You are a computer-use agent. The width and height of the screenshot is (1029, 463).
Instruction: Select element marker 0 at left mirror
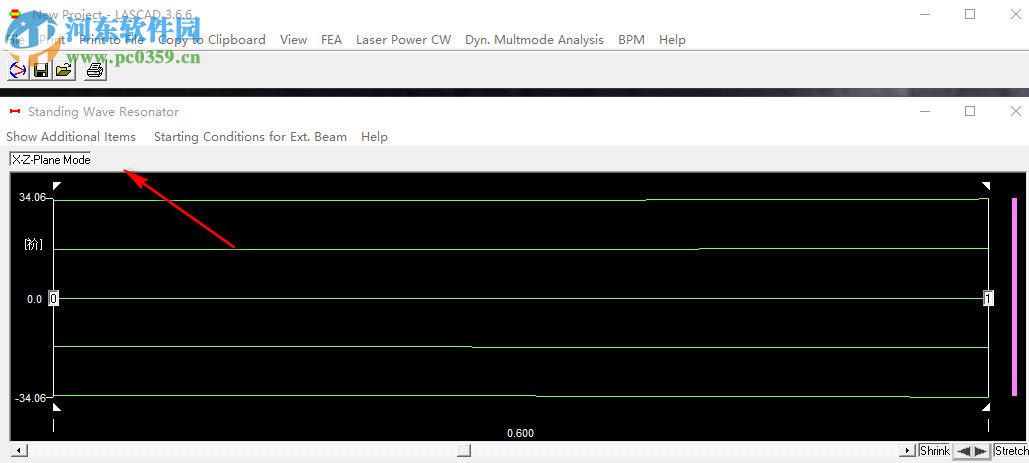[x=54, y=299]
